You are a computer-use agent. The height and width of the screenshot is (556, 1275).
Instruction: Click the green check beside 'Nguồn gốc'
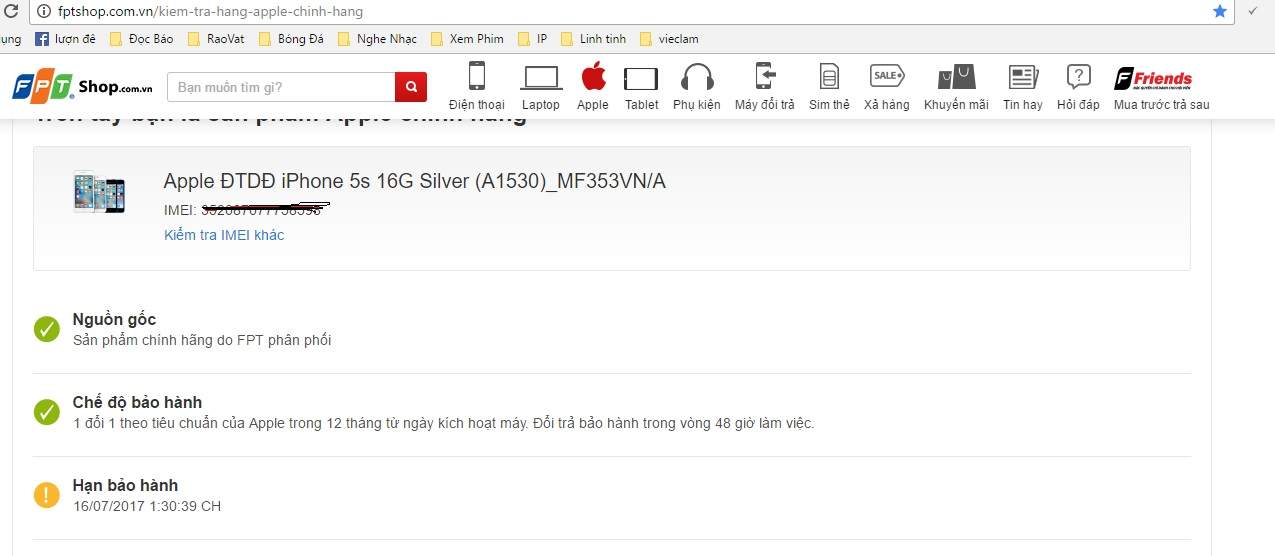coord(47,329)
